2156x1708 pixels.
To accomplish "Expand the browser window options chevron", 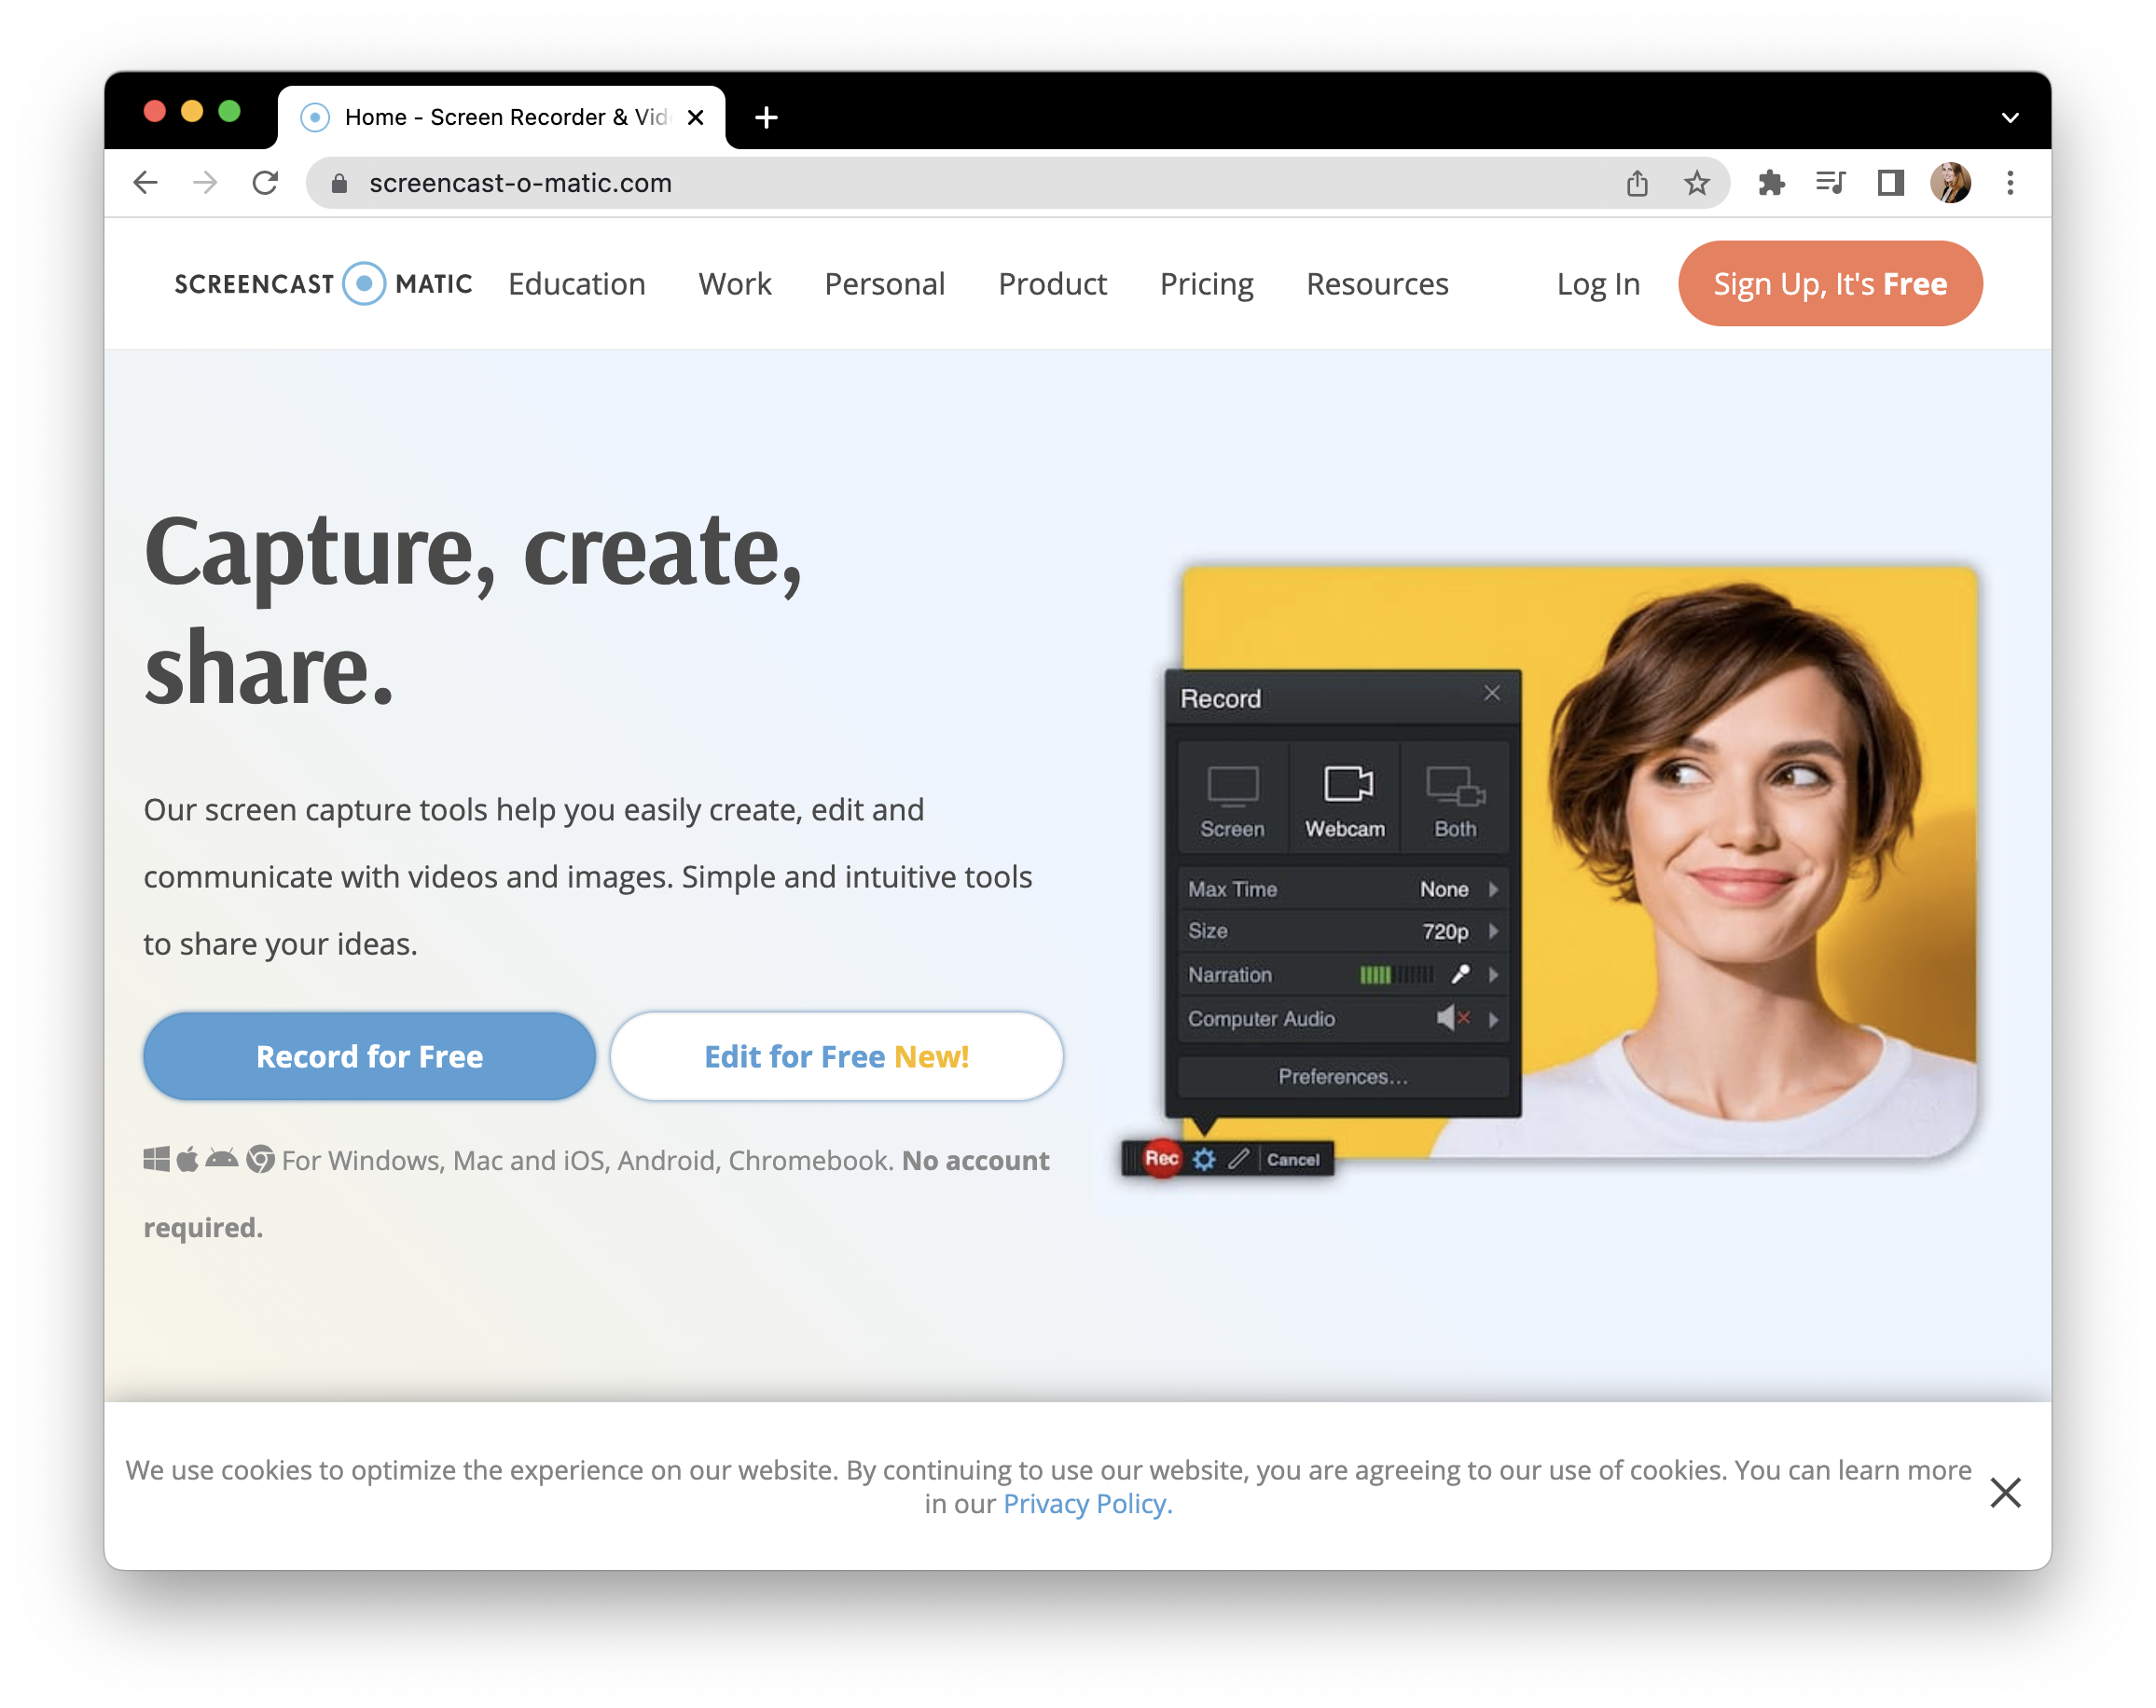I will 2010,117.
